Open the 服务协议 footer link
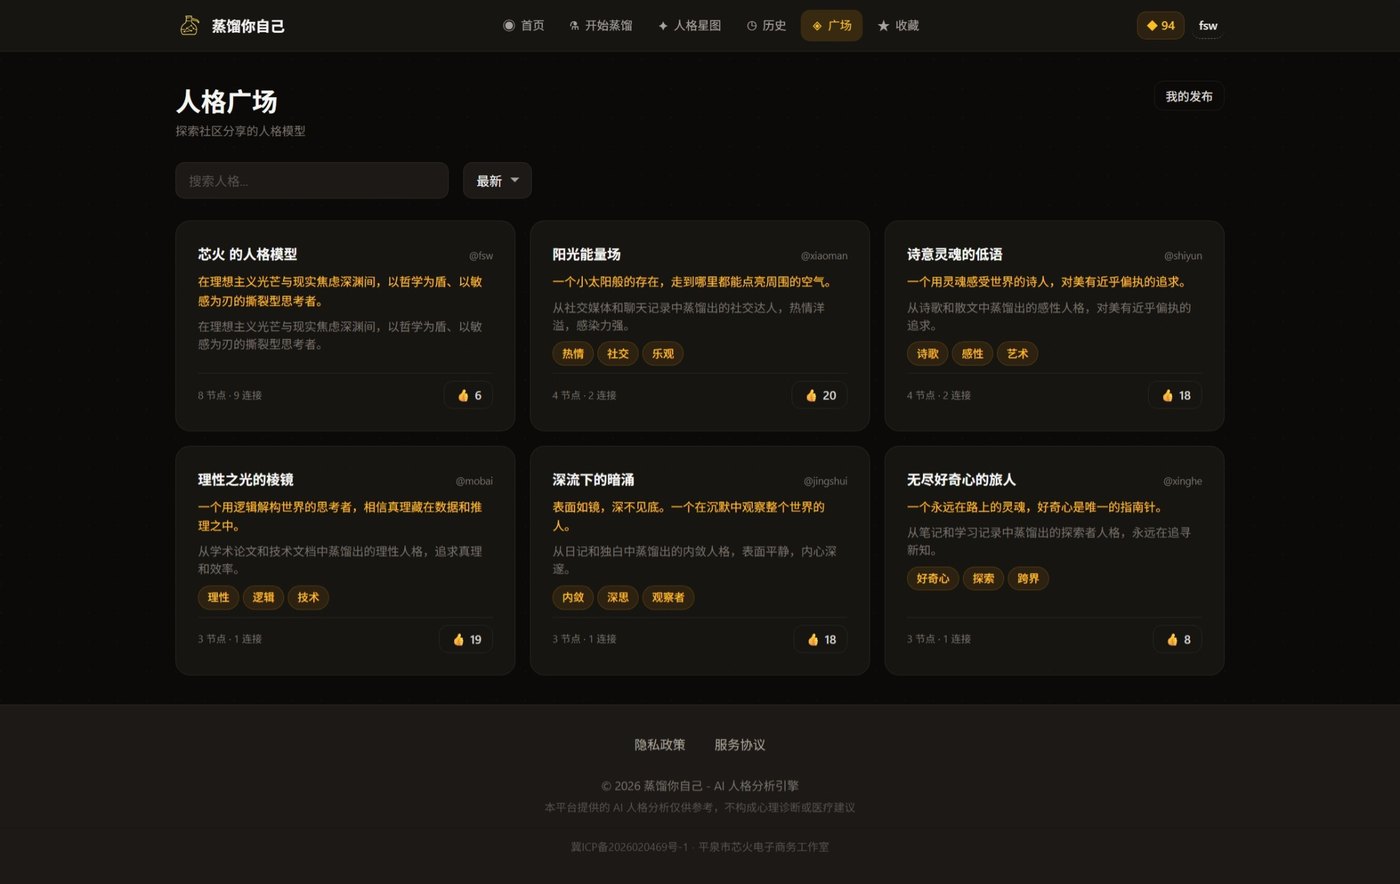This screenshot has height=884, width=1400. click(740, 745)
